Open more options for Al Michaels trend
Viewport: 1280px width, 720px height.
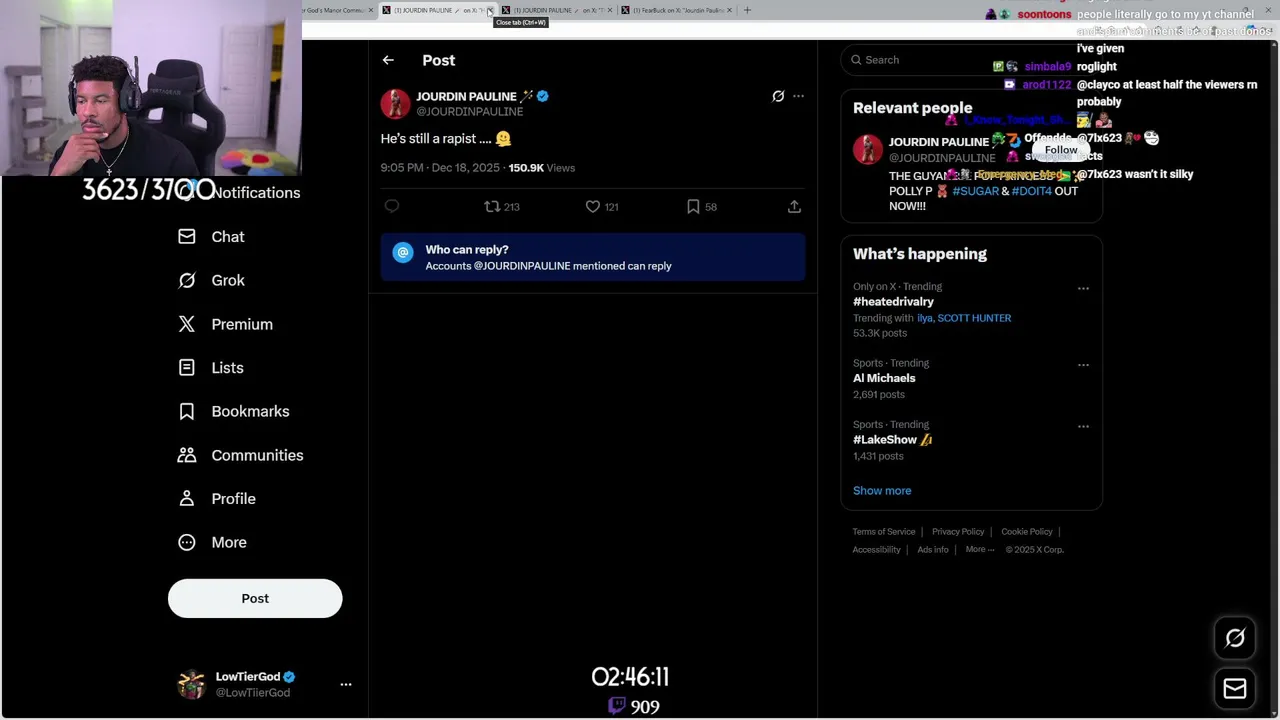(1083, 365)
